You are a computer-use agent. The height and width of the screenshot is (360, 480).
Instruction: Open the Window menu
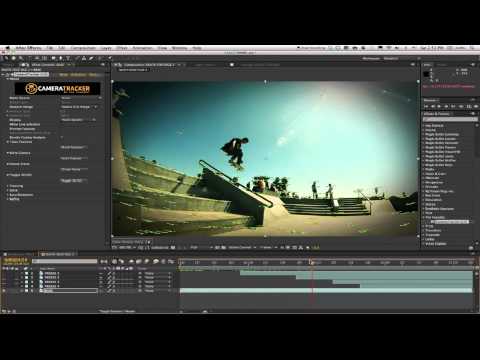tap(179, 48)
